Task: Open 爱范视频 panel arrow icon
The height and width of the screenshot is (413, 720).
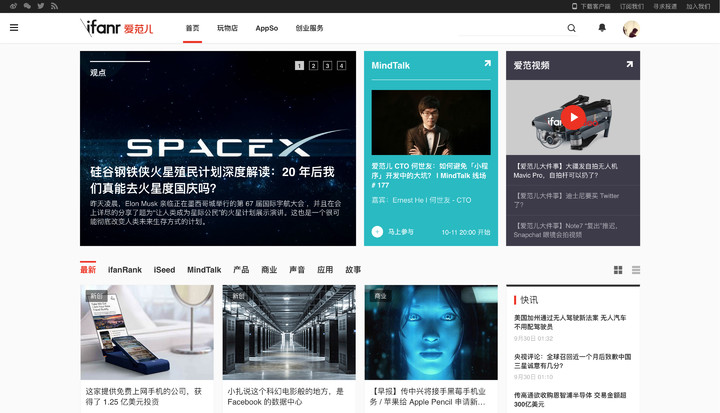Action: click(x=630, y=64)
